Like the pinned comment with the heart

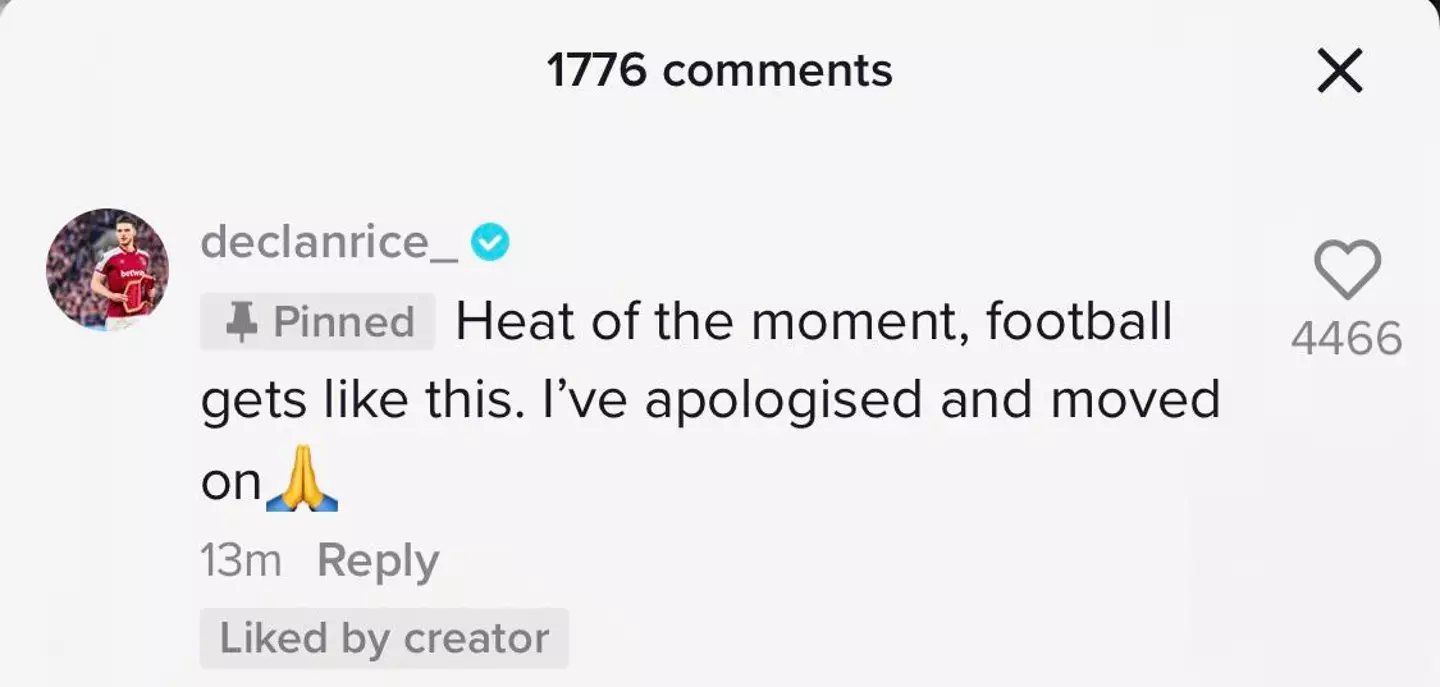1347,270
